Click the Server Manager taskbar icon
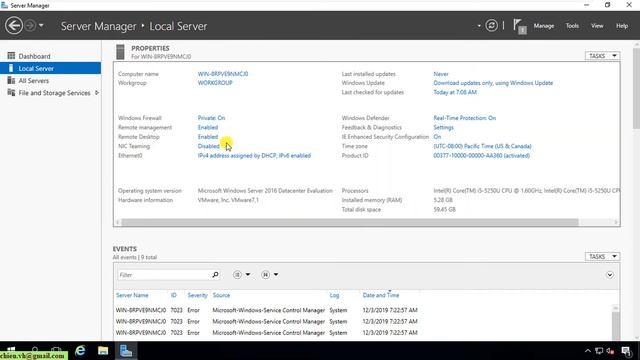Image resolution: width=640 pixels, height=360 pixels. point(126,351)
